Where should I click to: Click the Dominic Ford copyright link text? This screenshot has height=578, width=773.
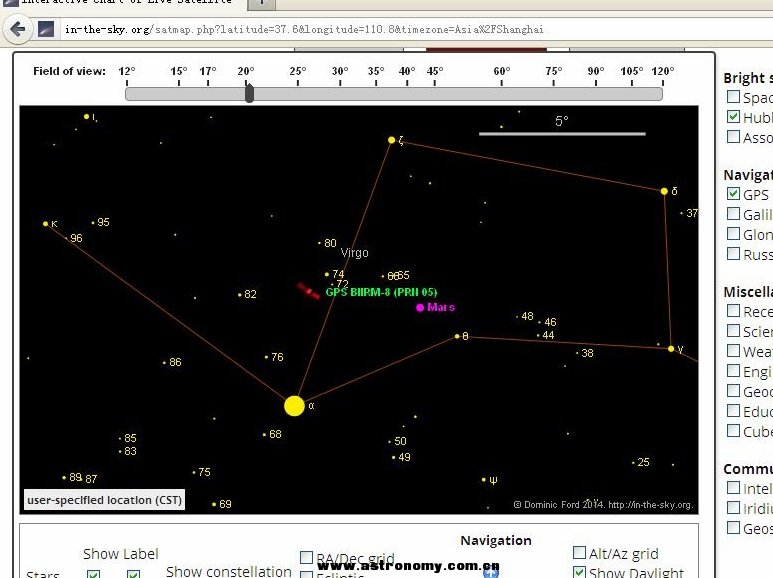pos(603,505)
